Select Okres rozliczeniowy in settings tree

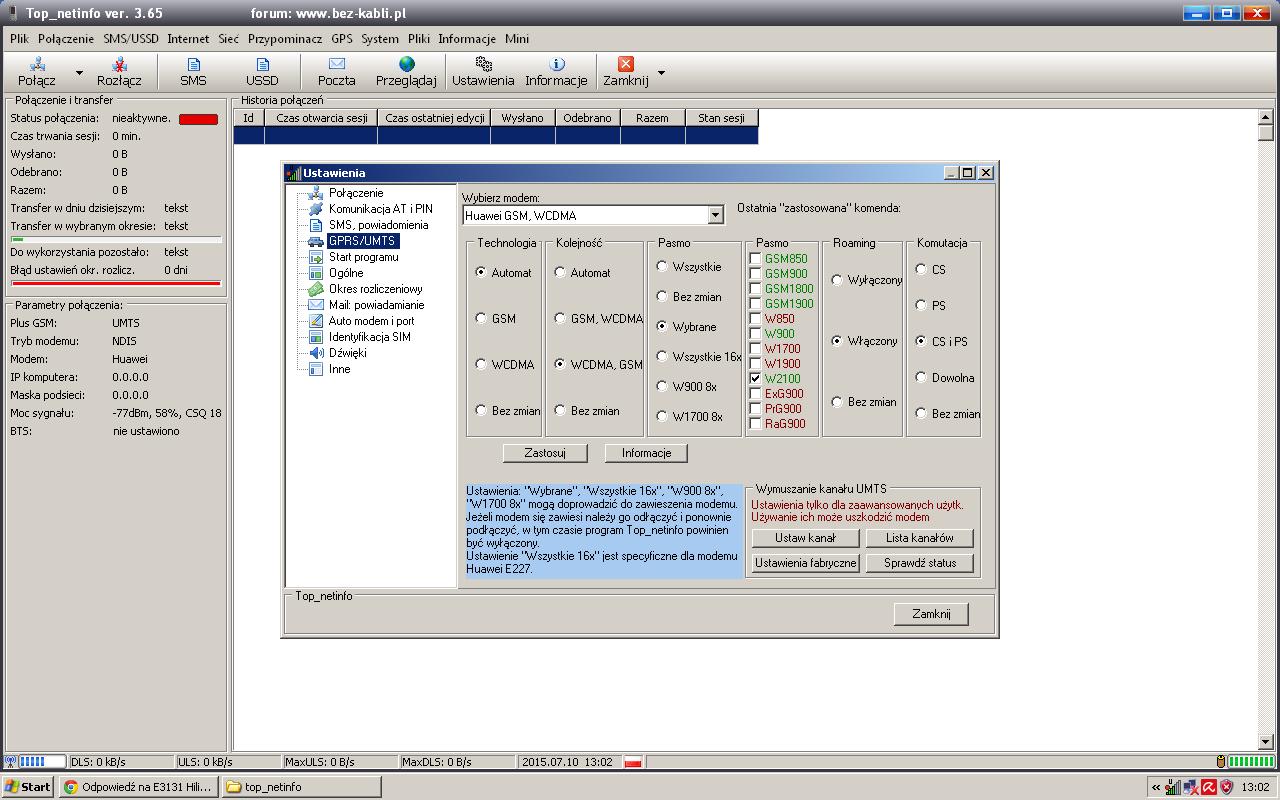pos(375,289)
